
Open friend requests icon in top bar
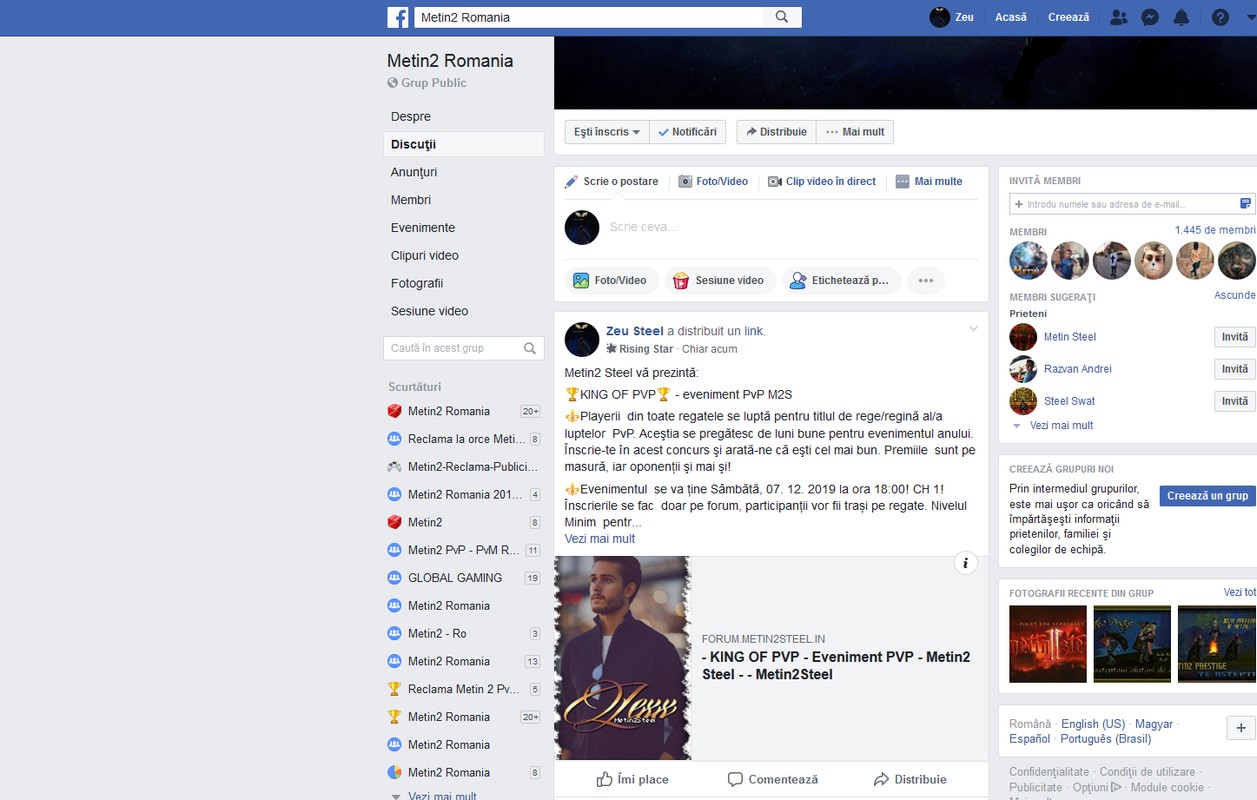click(1118, 17)
